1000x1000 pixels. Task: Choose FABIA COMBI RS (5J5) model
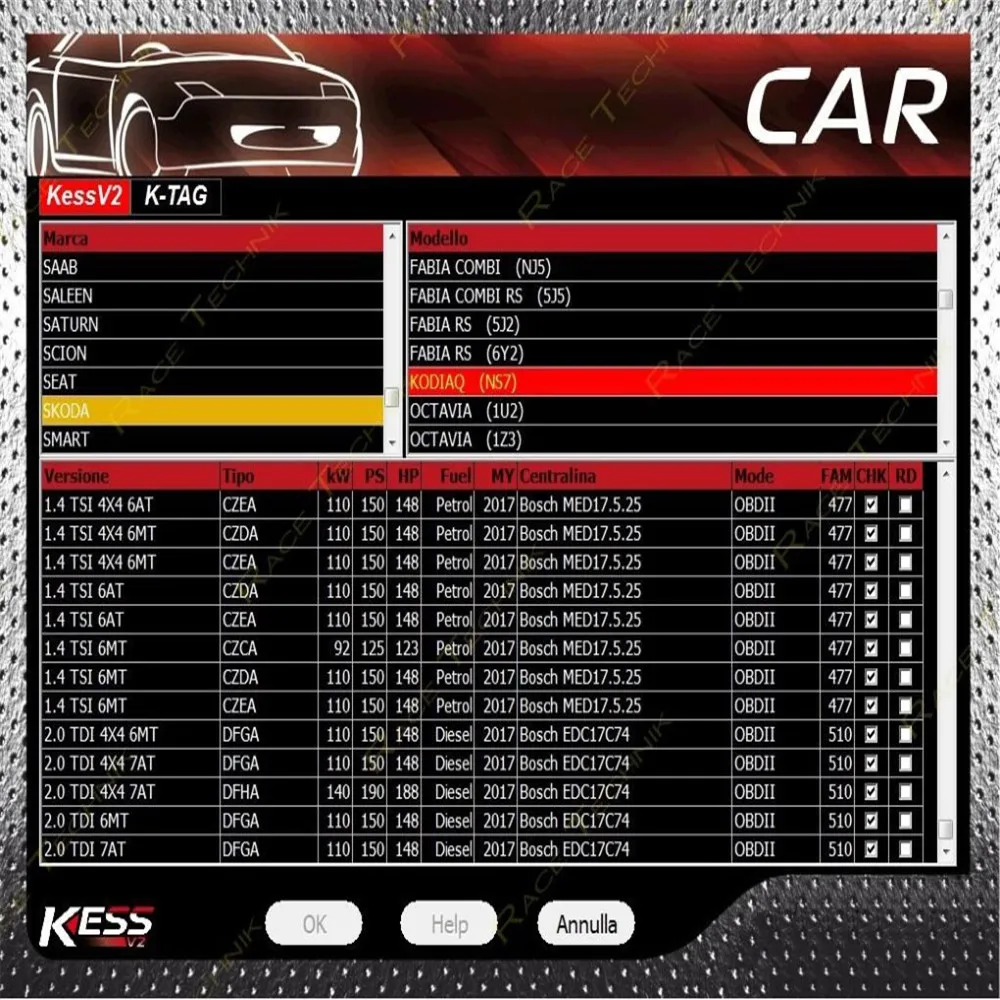[673, 296]
